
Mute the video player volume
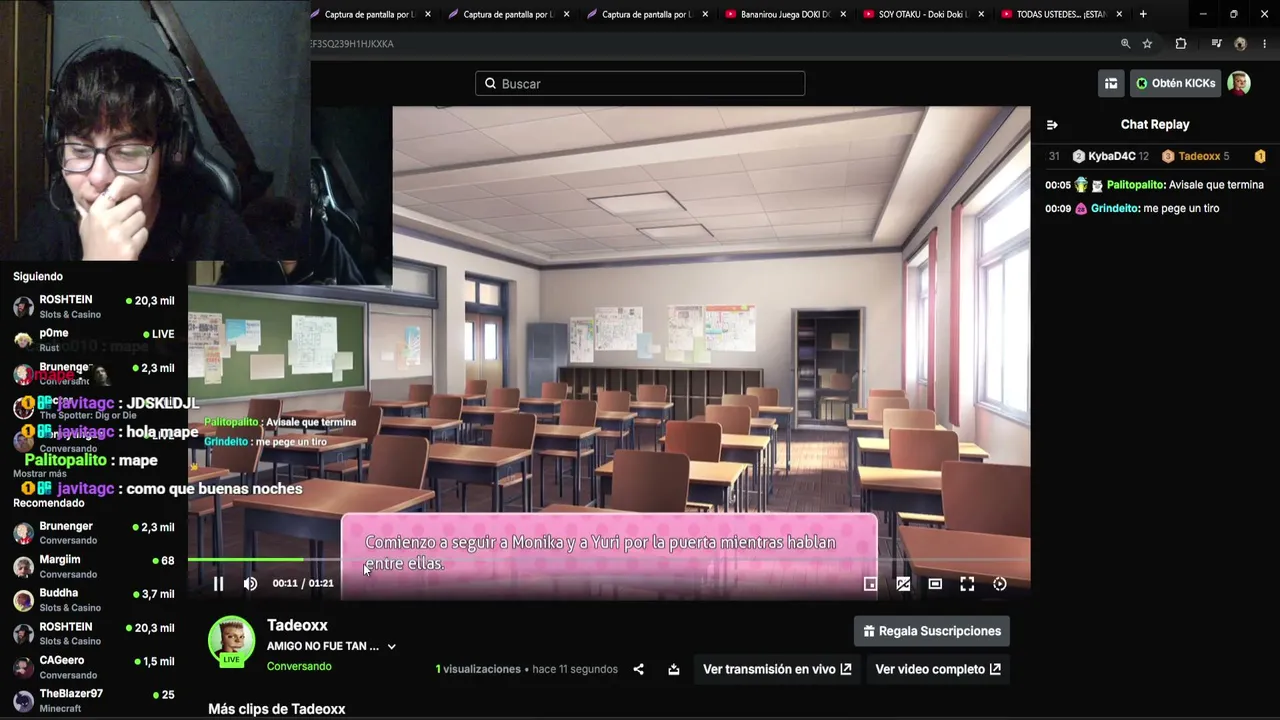250,584
